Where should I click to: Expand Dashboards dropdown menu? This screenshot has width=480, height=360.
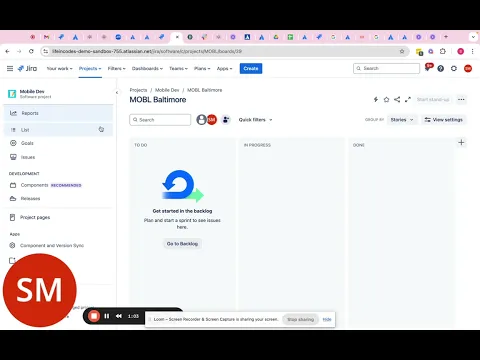pos(147,68)
